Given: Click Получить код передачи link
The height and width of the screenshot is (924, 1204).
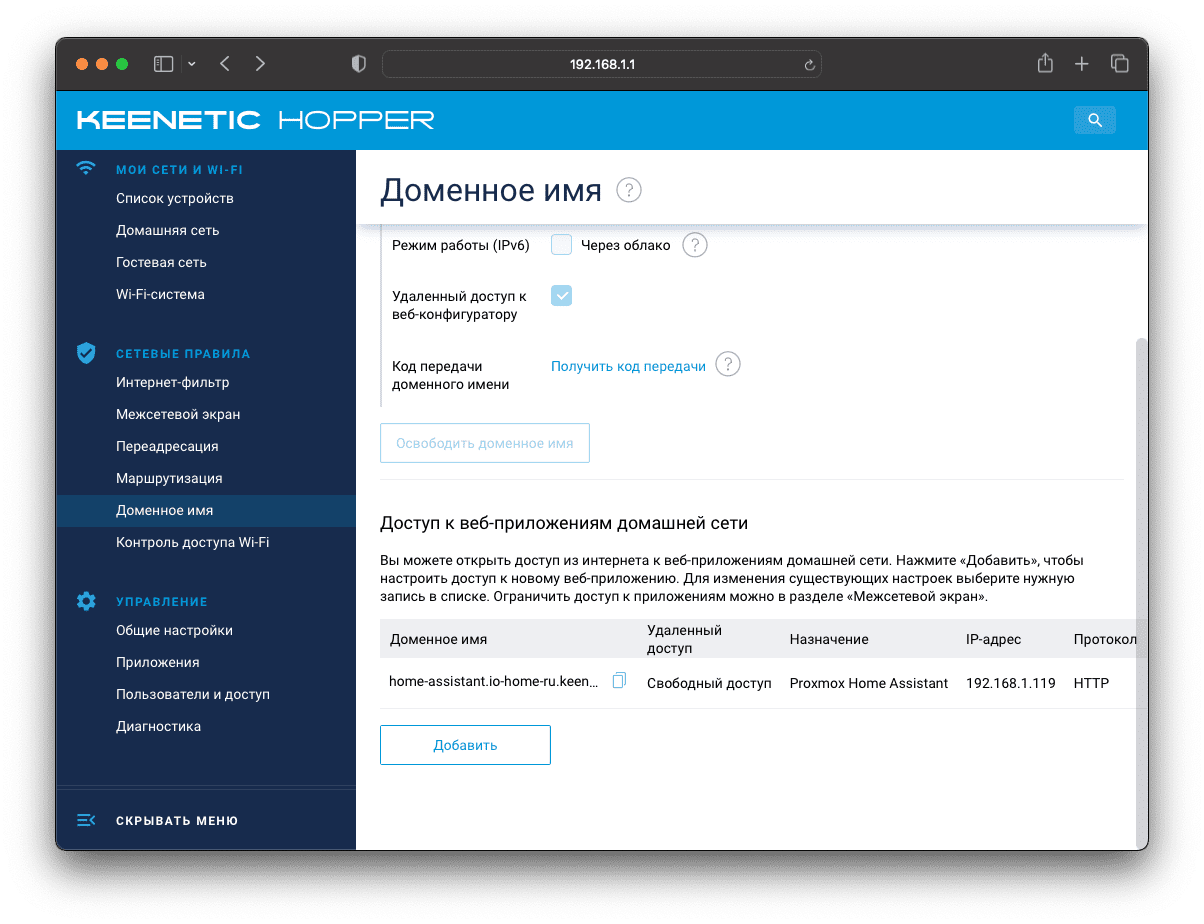Looking at the screenshot, I should (628, 366).
